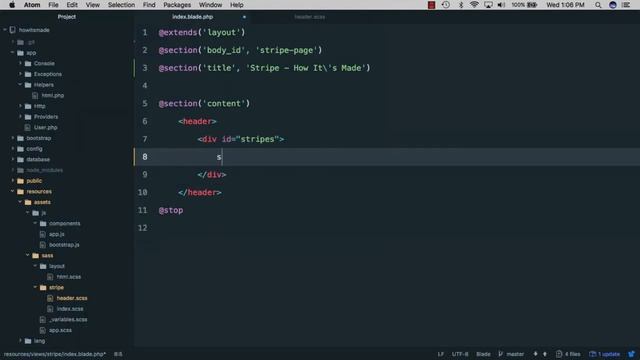Open header.scss in tree view

coord(72,298)
